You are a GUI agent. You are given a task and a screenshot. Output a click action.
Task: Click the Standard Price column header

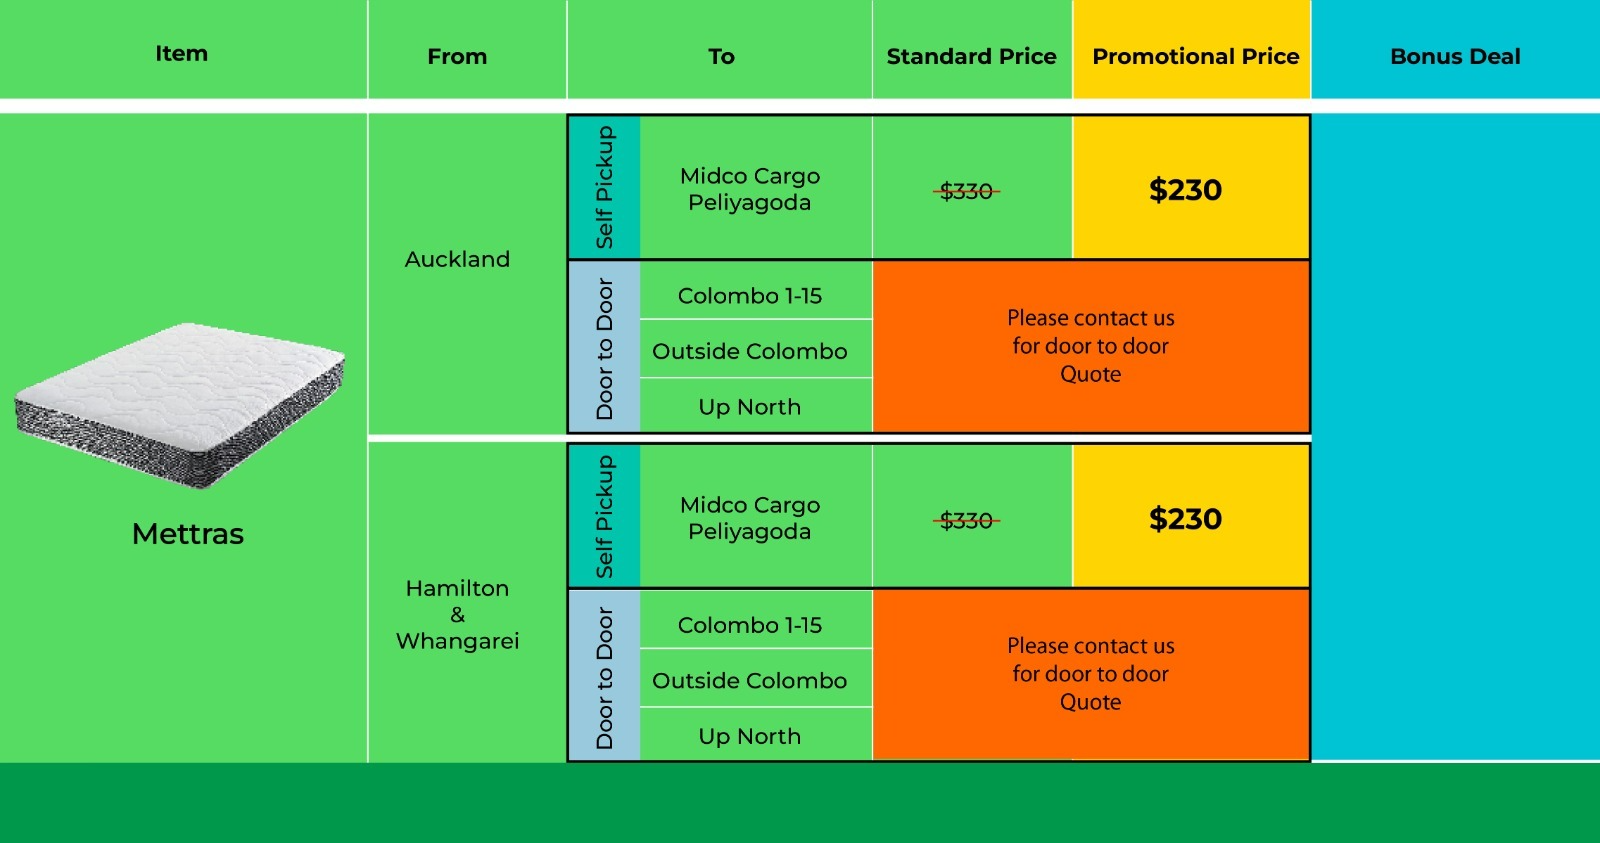coord(971,57)
